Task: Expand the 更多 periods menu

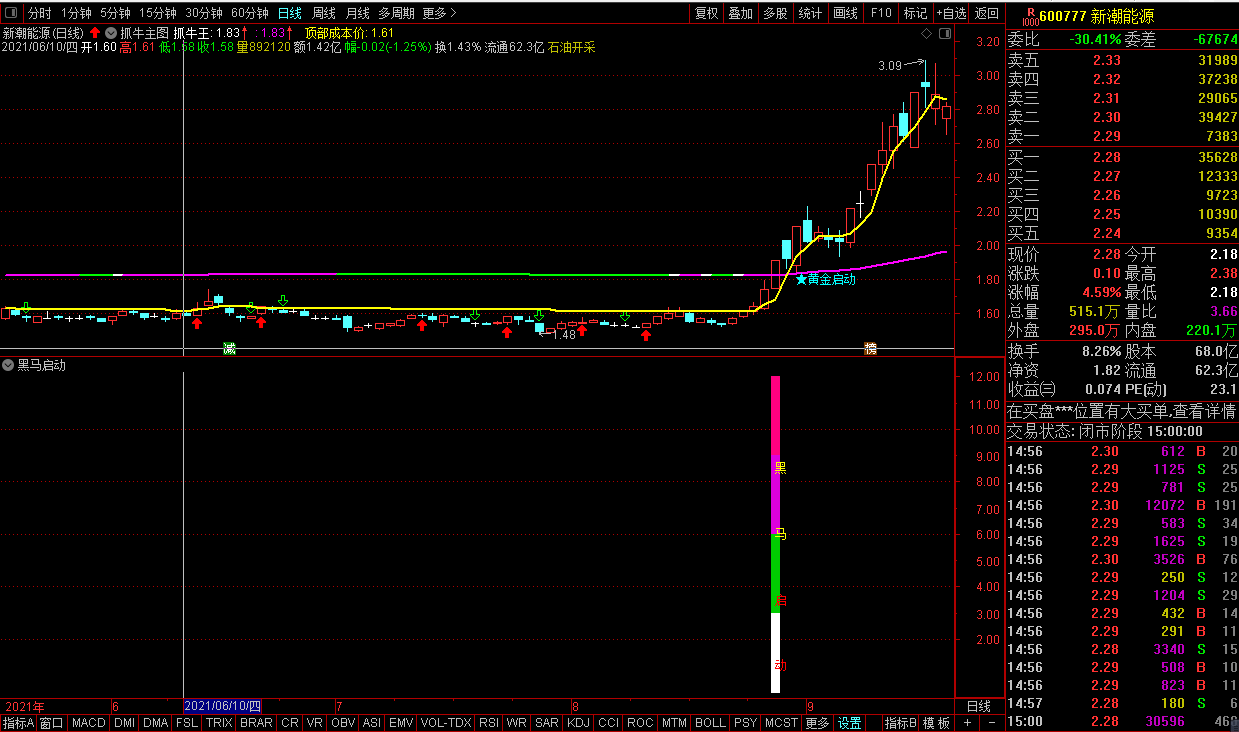Action: 439,13
